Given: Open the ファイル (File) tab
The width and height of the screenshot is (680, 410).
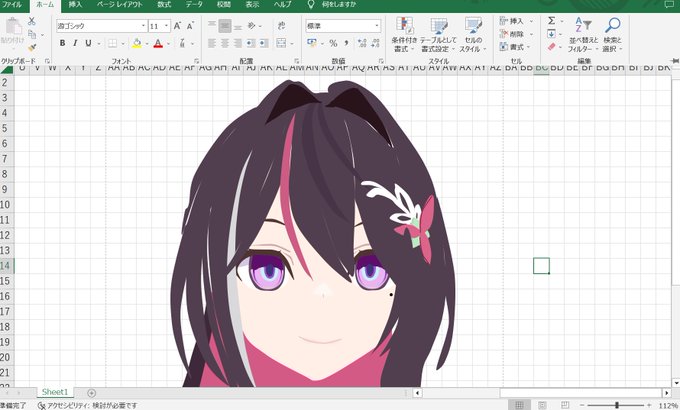Looking at the screenshot, I should coord(12,5).
